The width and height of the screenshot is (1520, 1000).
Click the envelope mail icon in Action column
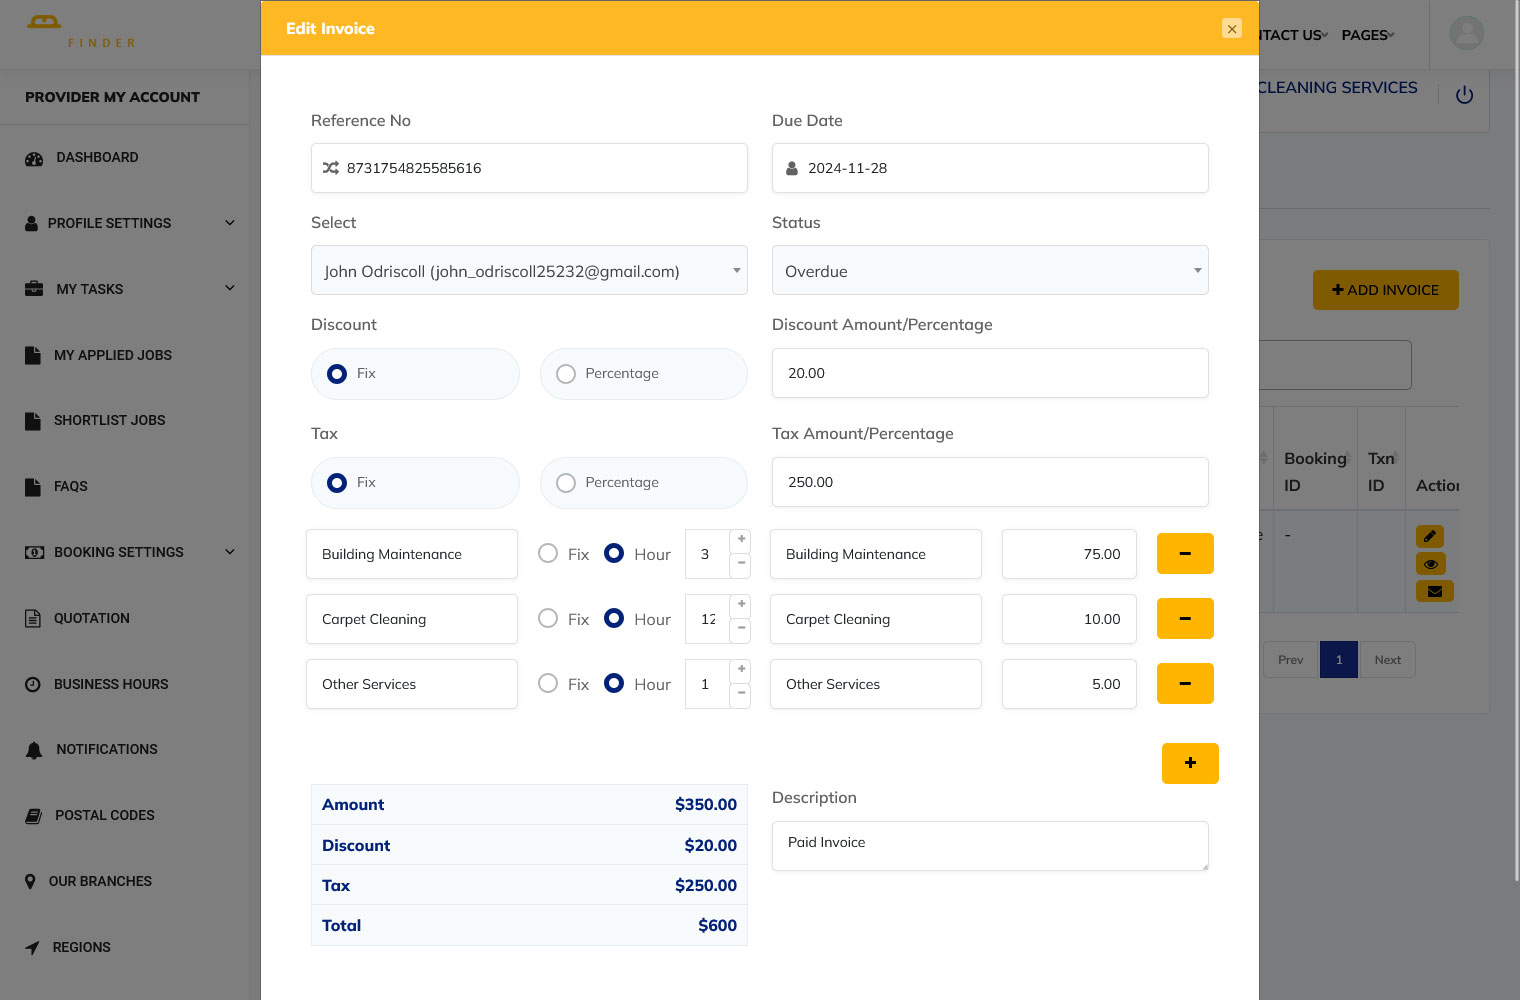[1434, 591]
